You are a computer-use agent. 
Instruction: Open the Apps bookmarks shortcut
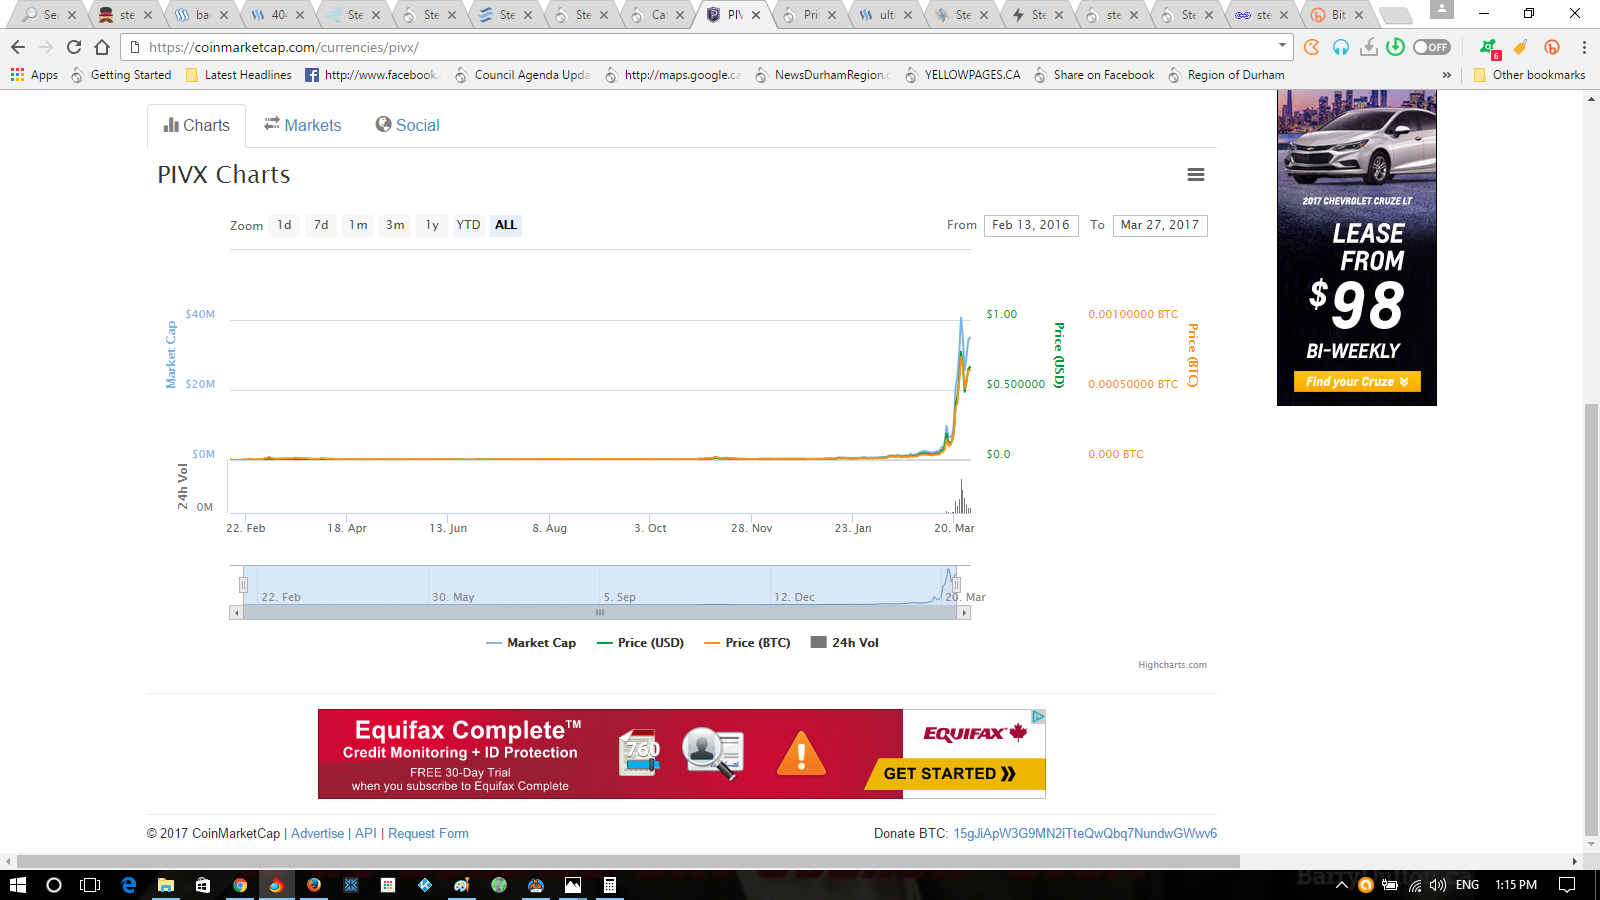(x=34, y=75)
